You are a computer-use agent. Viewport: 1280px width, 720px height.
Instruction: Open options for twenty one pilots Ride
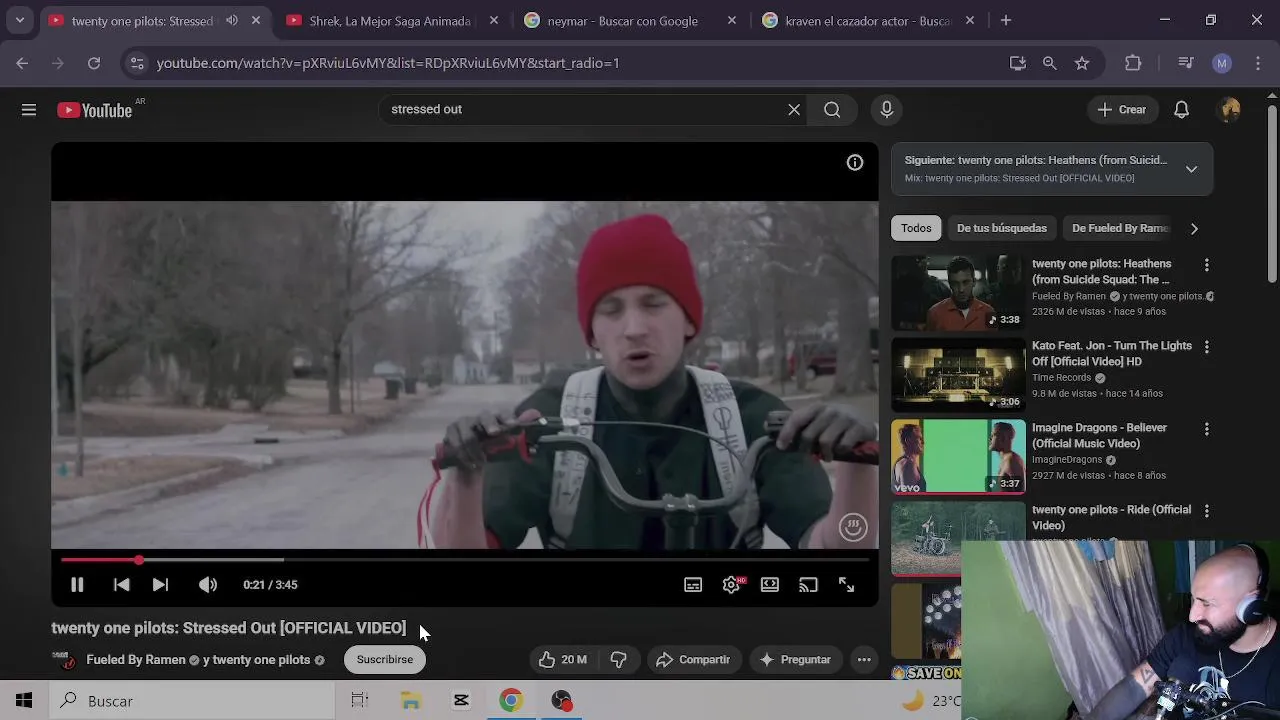[x=1207, y=511]
